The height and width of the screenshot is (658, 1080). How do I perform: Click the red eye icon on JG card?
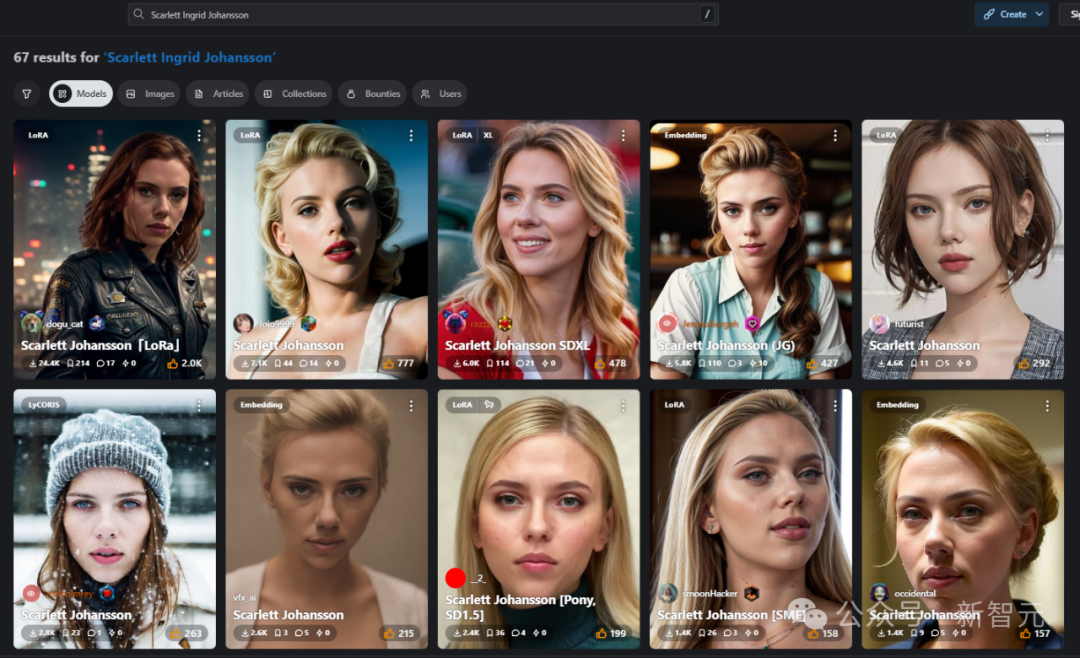[667, 324]
